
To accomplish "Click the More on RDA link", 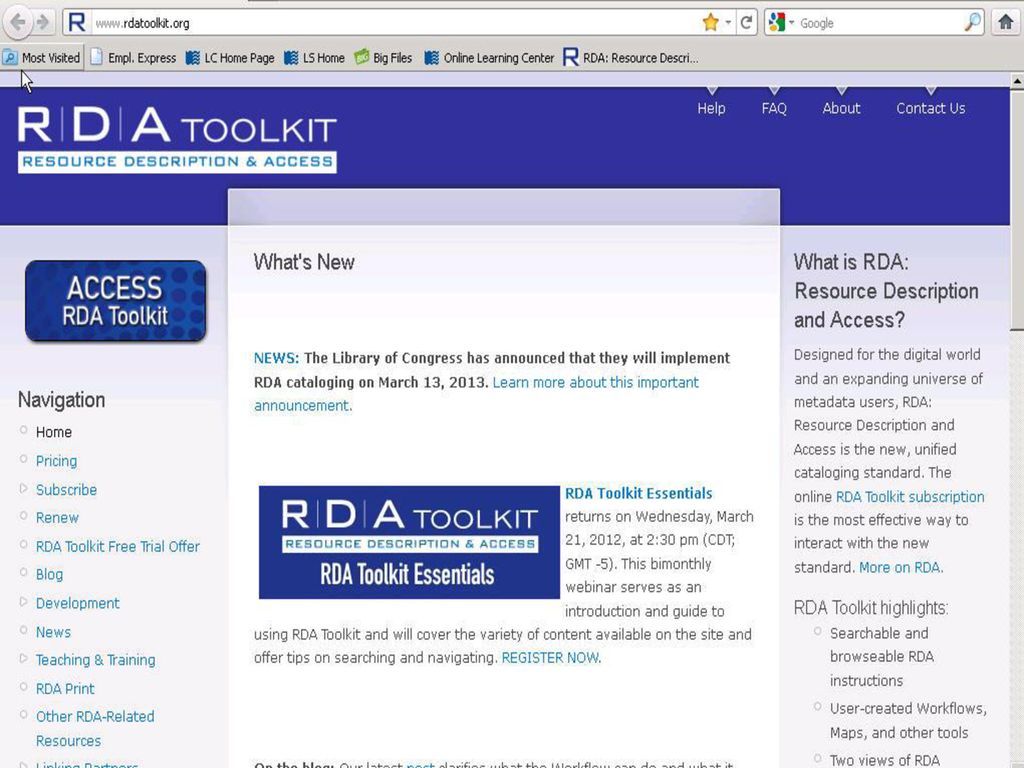I will 901,567.
